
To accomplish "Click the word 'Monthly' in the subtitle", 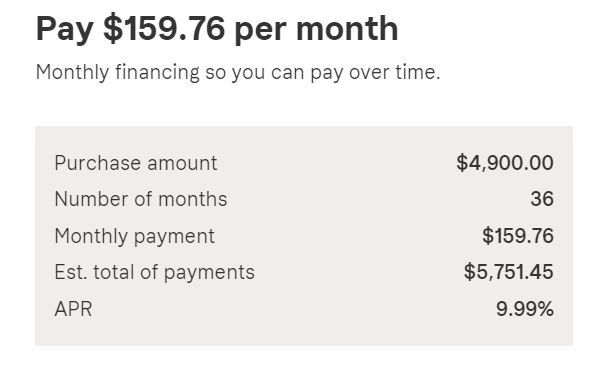I will (73, 73).
